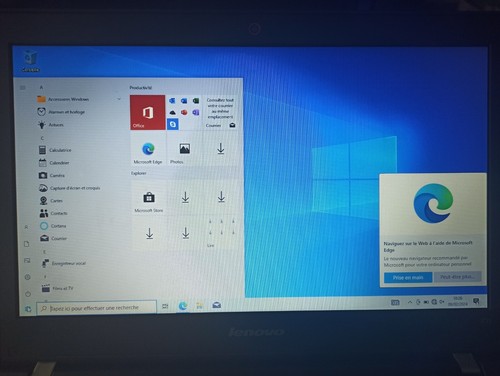Viewport: 500px width, 376px height.
Task: Open the notification center icon
Action: tap(476, 301)
